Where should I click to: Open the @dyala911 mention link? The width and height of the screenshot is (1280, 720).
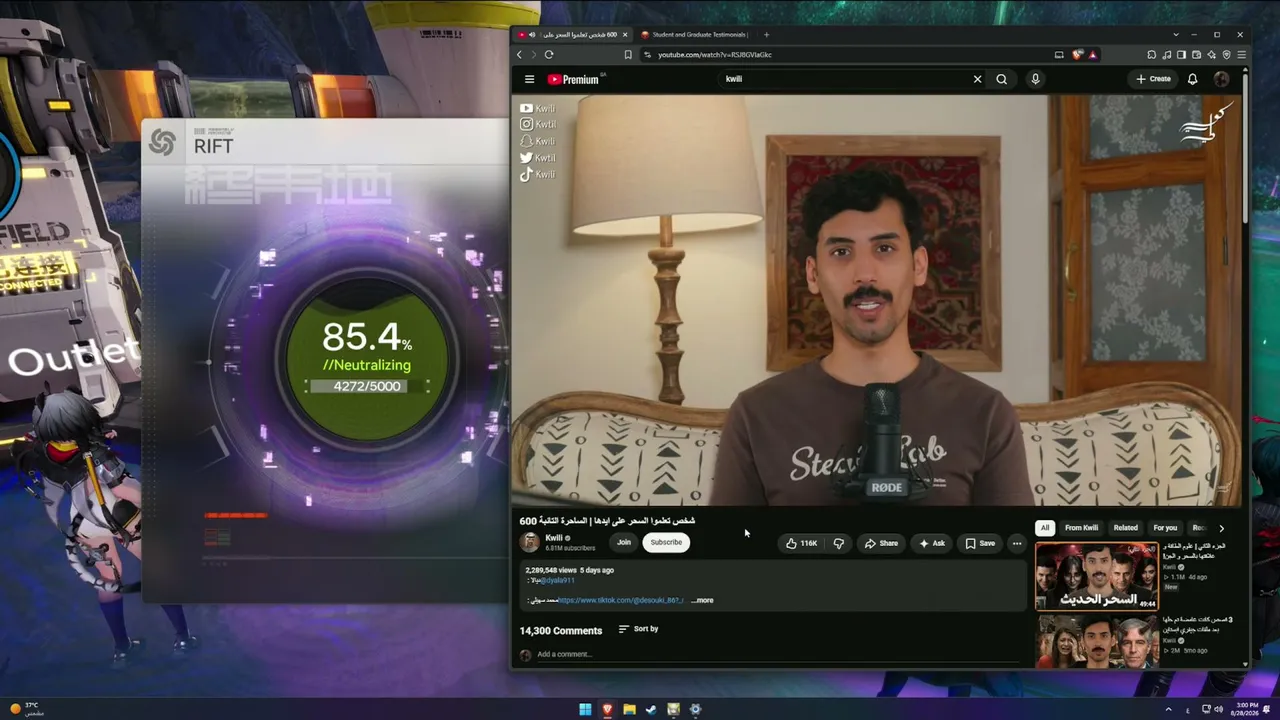(x=557, y=580)
